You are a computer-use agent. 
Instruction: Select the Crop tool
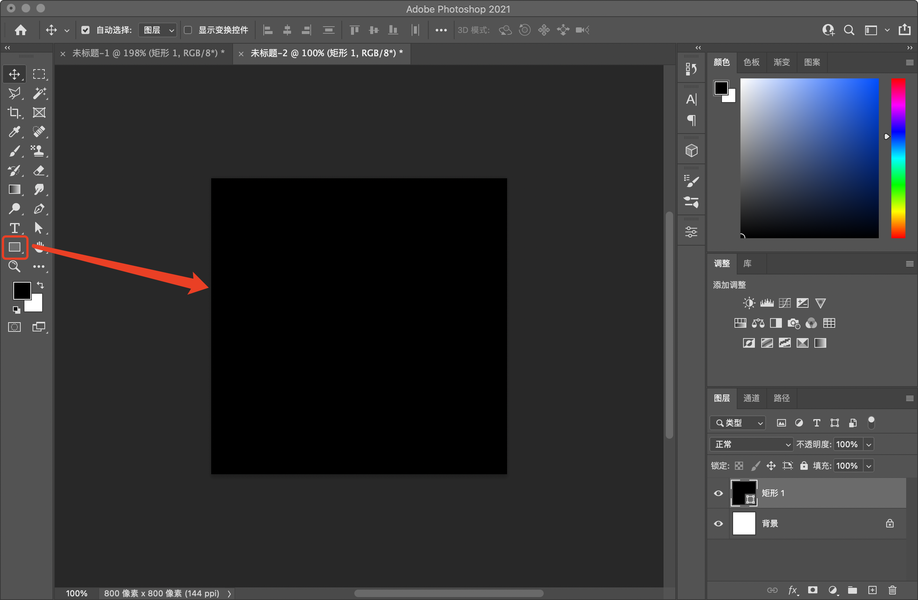coord(15,112)
